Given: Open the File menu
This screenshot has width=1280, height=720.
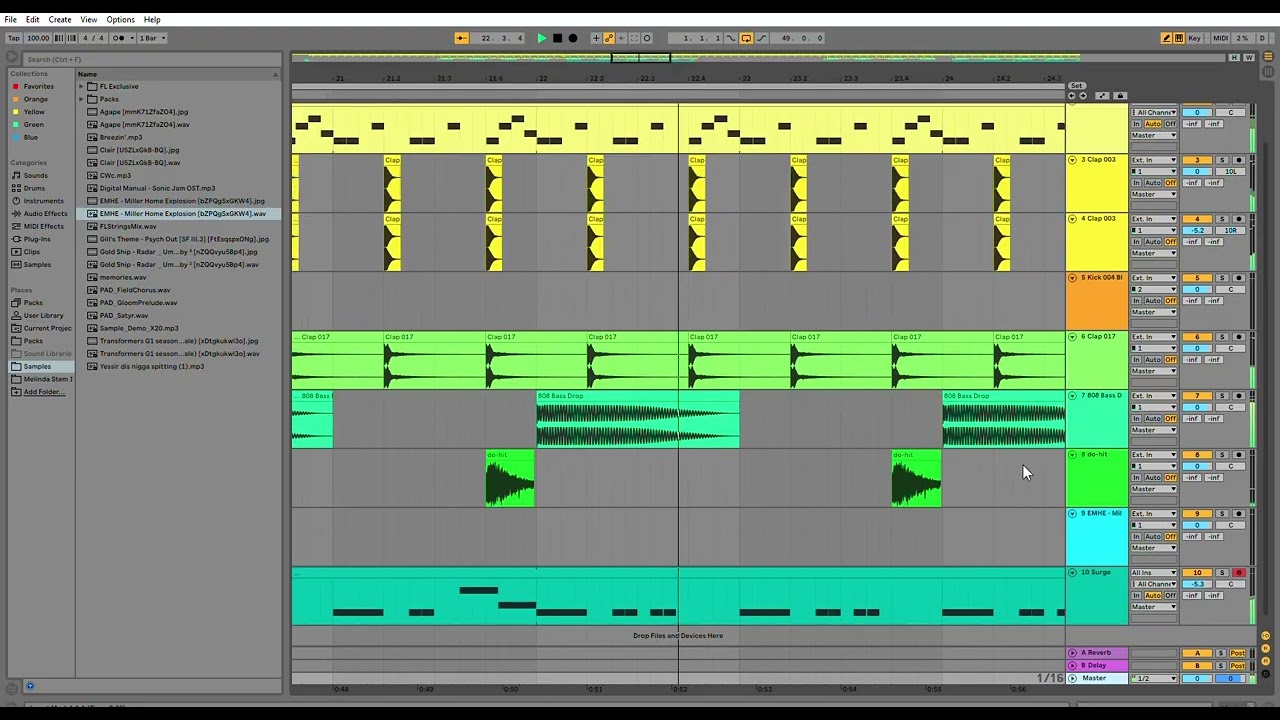Looking at the screenshot, I should click(10, 19).
